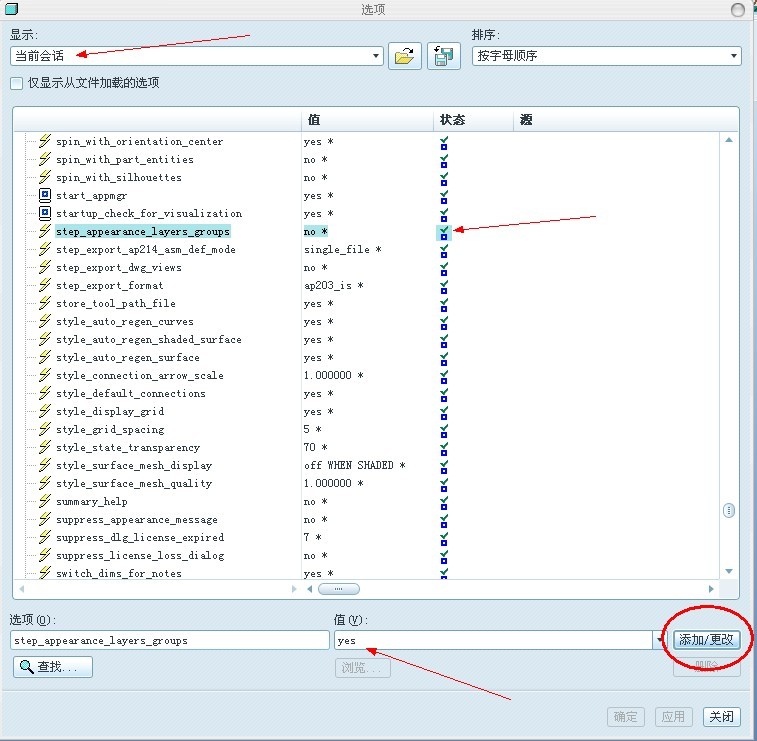This screenshot has height=741, width=757.
Task: Click the 值 input field containing yes
Action: point(493,641)
